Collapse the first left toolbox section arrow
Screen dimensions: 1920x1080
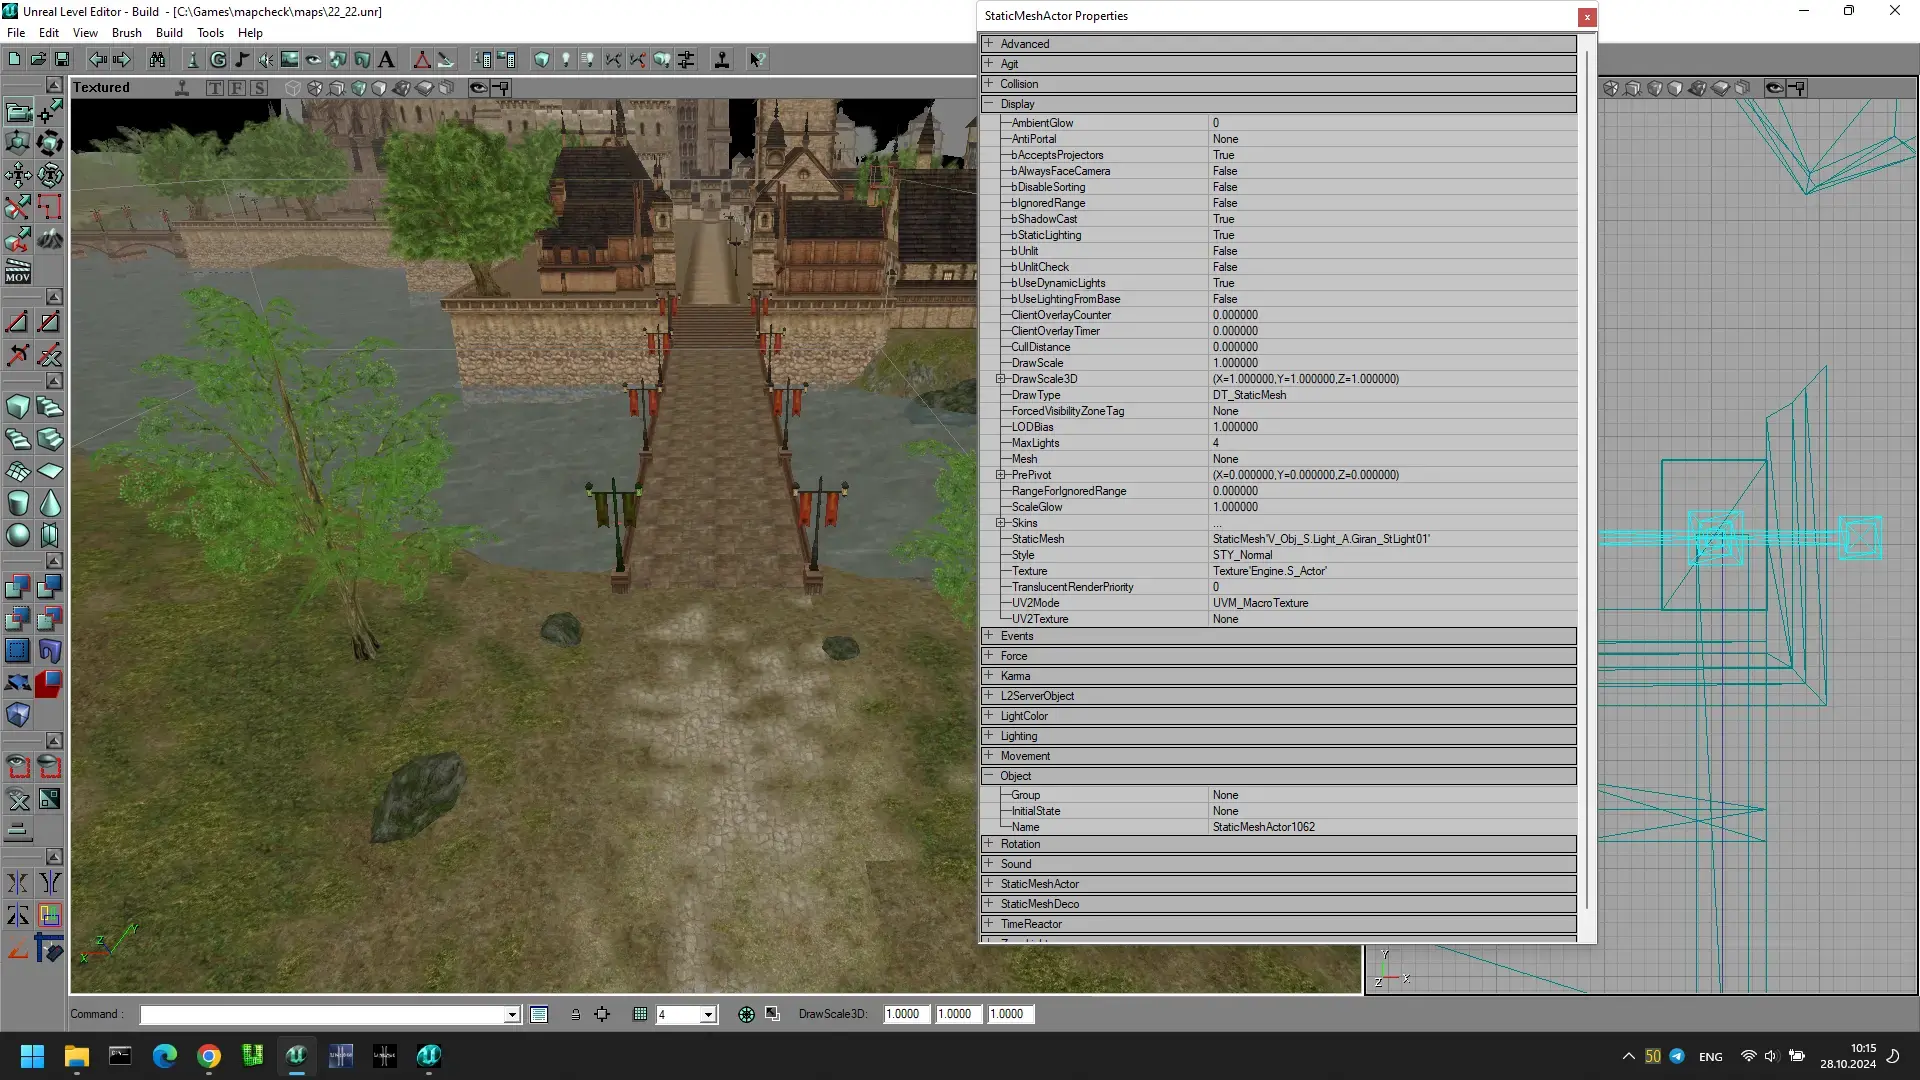click(x=54, y=85)
